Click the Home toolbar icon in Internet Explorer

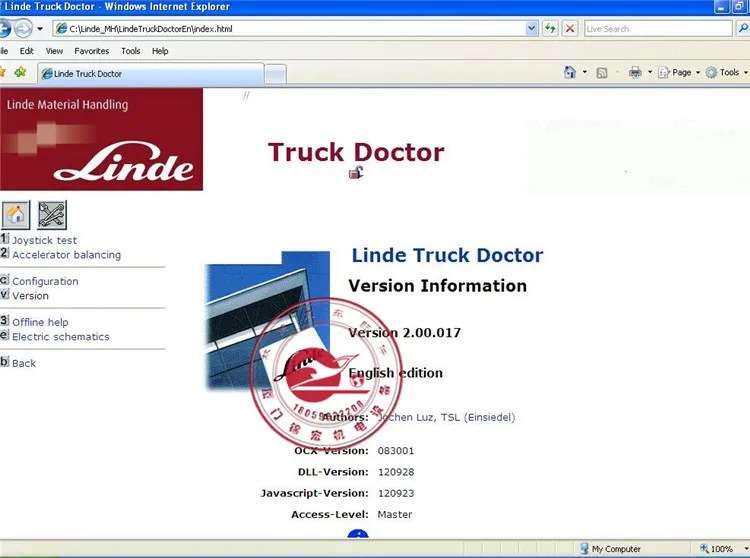pyautogui.click(x=570, y=72)
